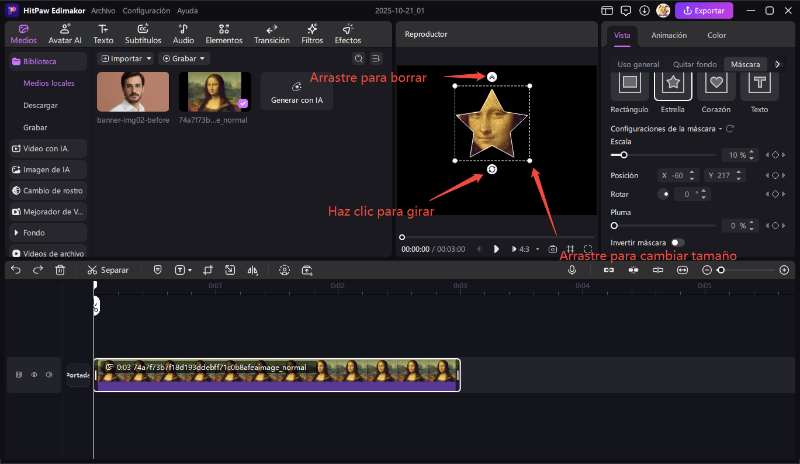
Task: Open the Configuración menu
Action: pos(146,11)
